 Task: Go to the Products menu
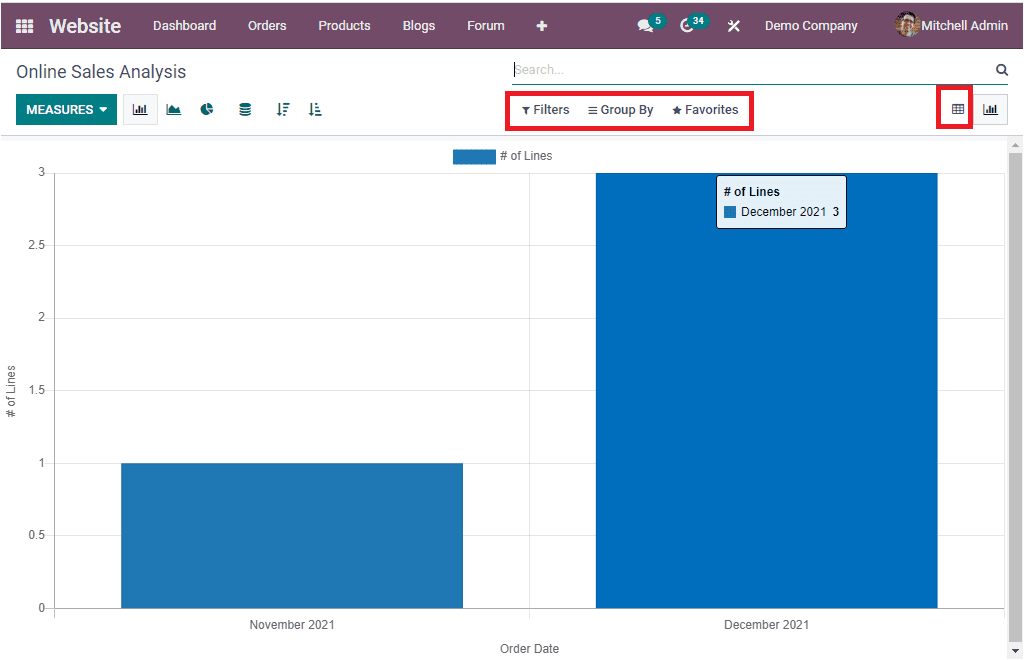tap(344, 25)
